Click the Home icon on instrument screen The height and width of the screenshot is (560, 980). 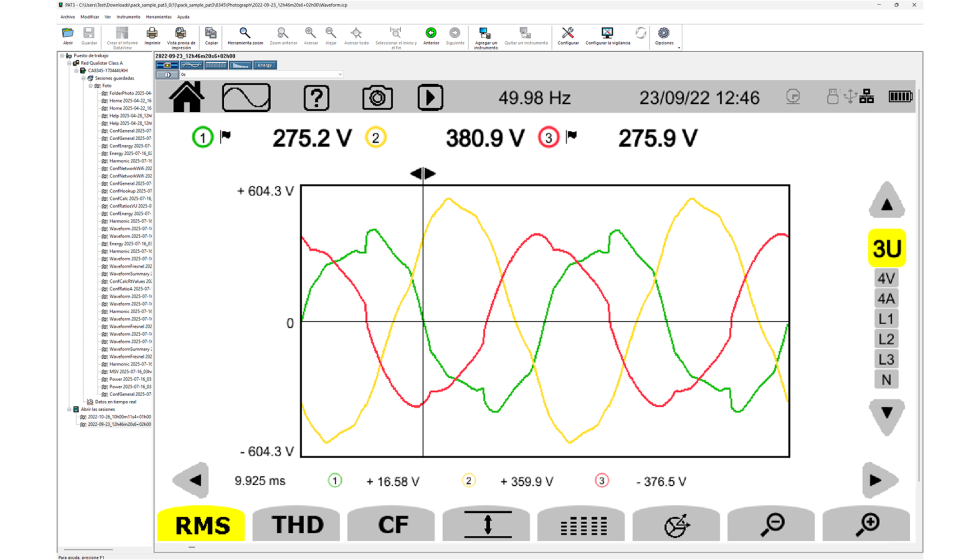[x=187, y=97]
